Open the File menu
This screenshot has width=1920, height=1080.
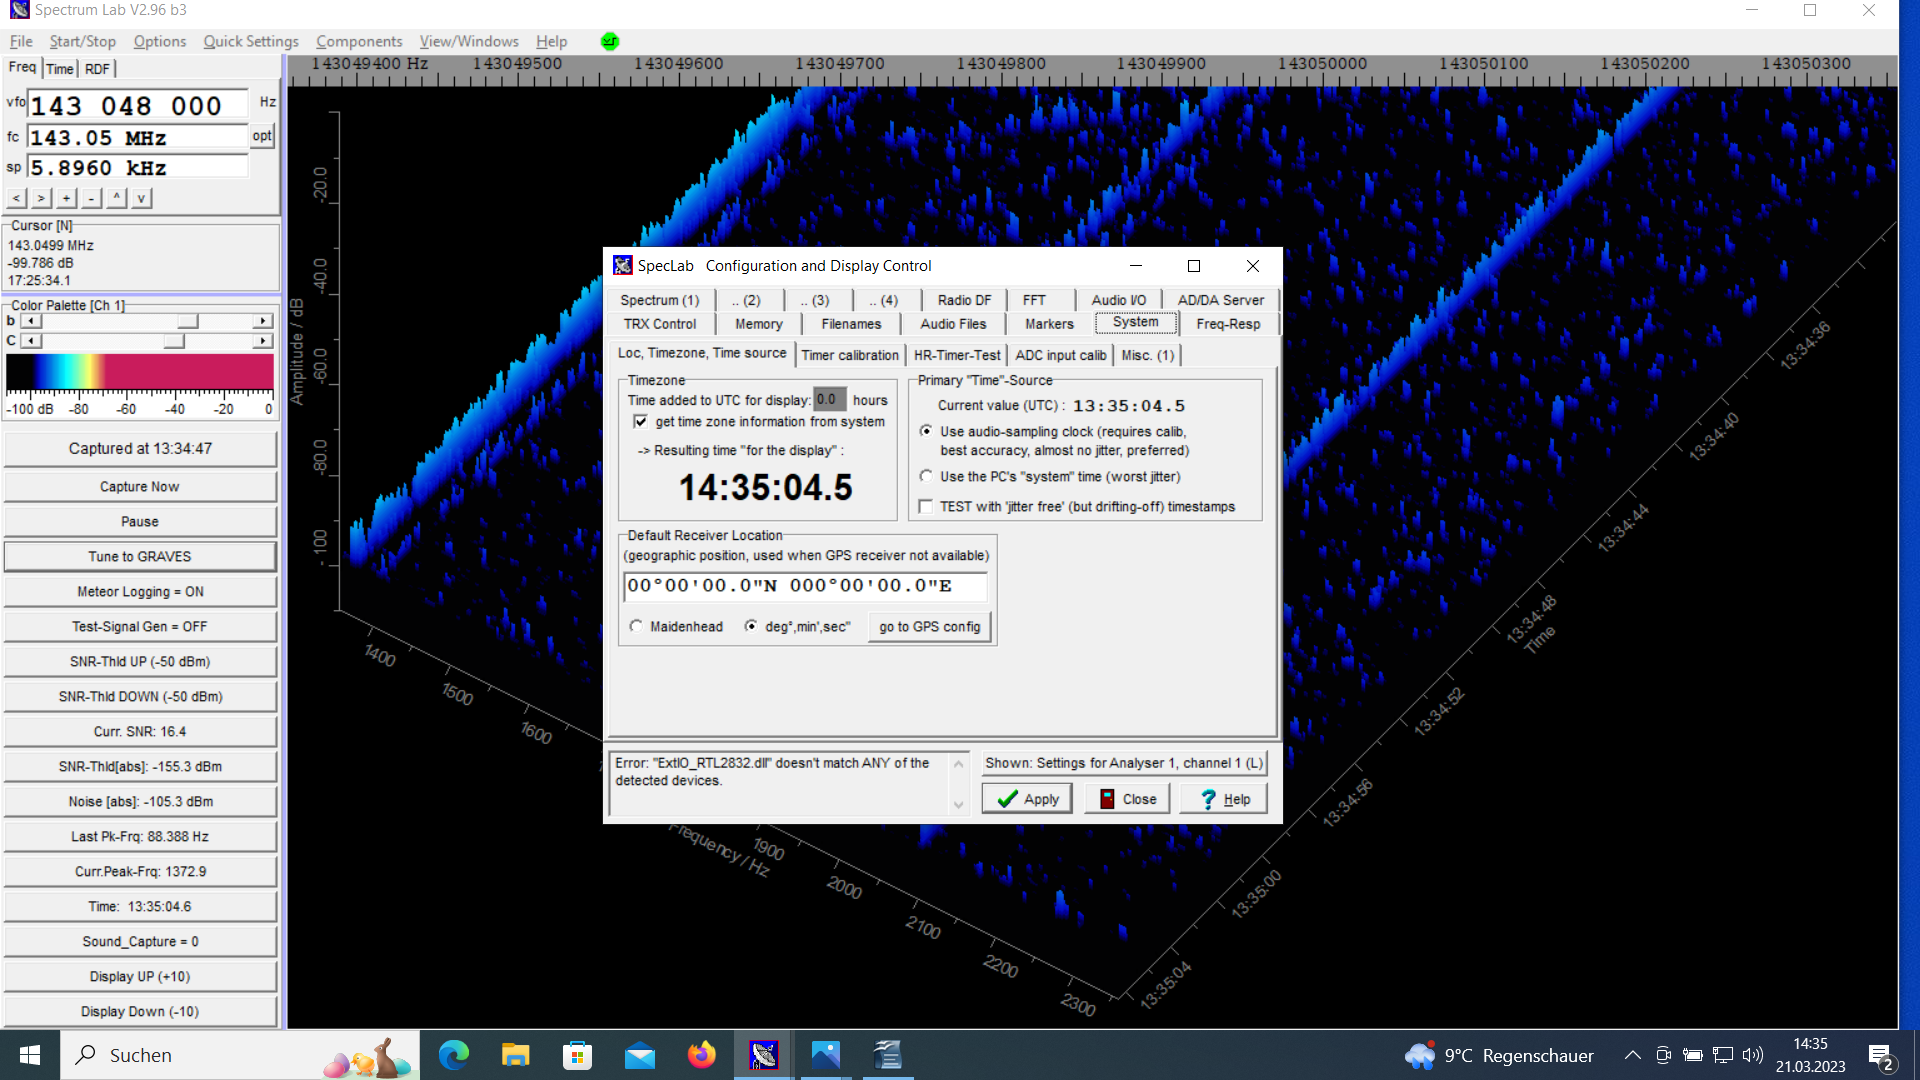tap(21, 41)
